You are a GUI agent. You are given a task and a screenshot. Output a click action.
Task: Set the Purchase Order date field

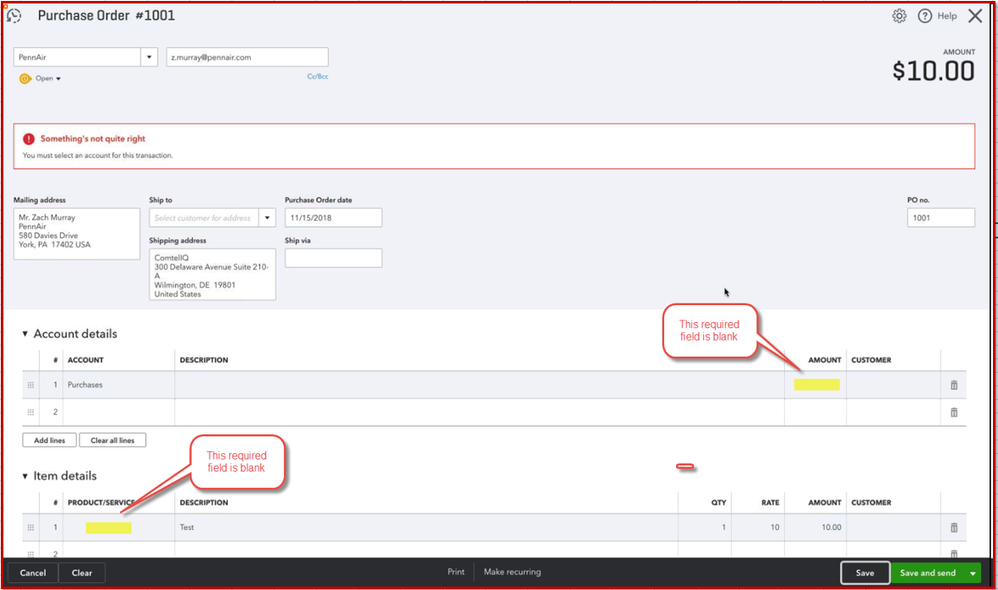334,218
